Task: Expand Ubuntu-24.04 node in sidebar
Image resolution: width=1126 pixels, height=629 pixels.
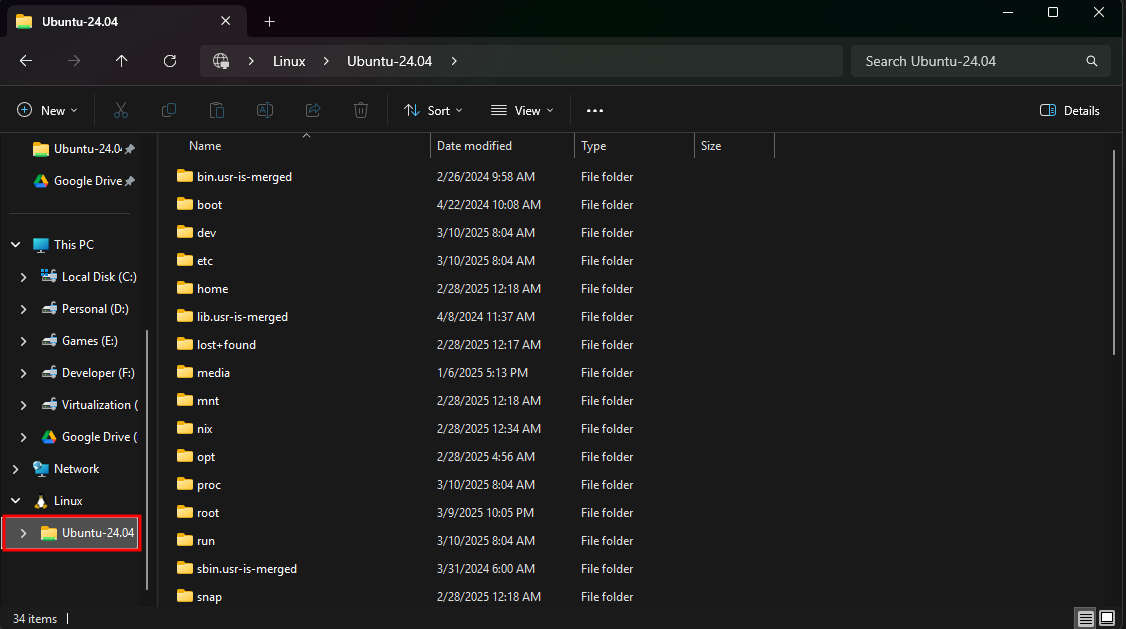Action: point(24,533)
